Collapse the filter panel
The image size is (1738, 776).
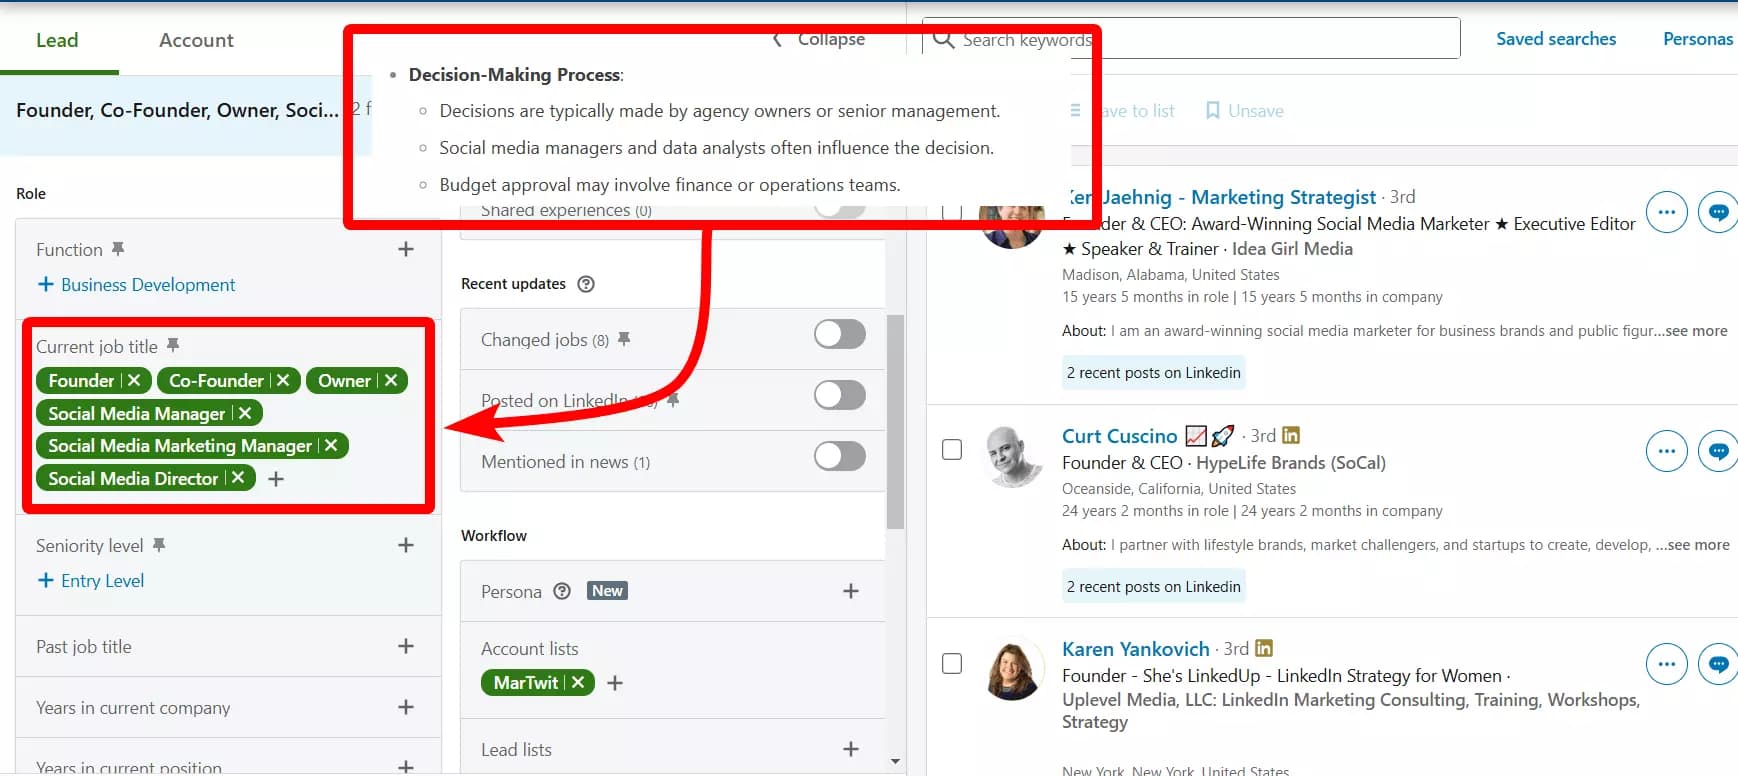point(819,39)
